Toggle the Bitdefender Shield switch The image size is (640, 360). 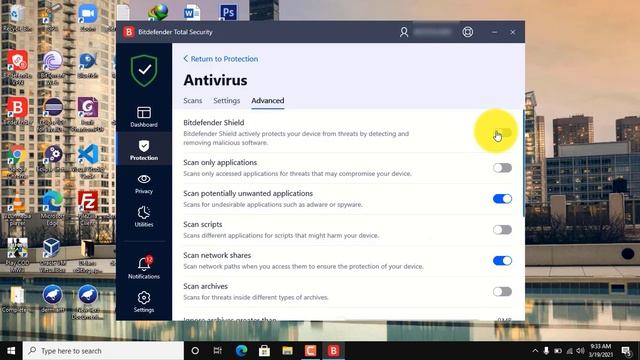point(502,133)
